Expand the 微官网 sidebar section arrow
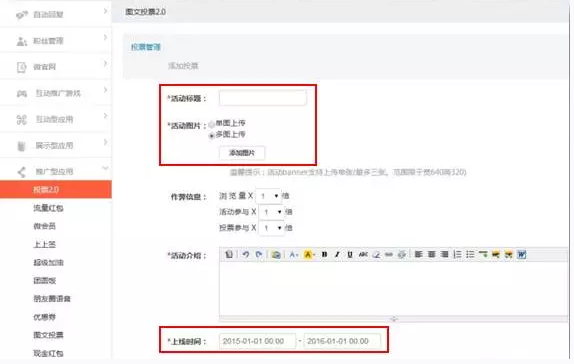Viewport: 574px width, 364px height. click(x=105, y=64)
